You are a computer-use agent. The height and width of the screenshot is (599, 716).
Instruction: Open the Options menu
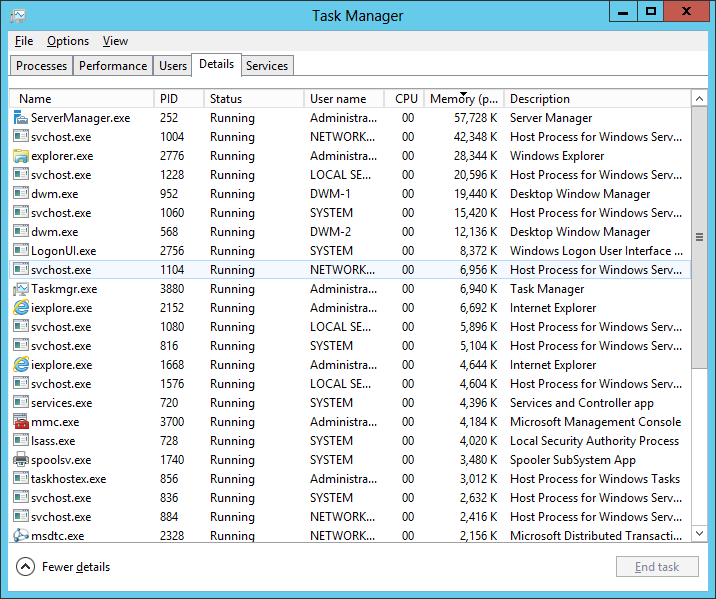[x=68, y=41]
